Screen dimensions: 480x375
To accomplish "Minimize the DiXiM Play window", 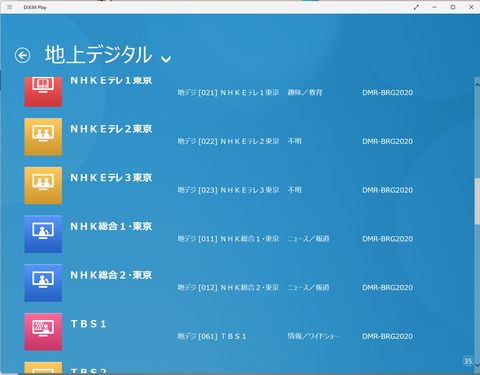I will pos(435,7).
